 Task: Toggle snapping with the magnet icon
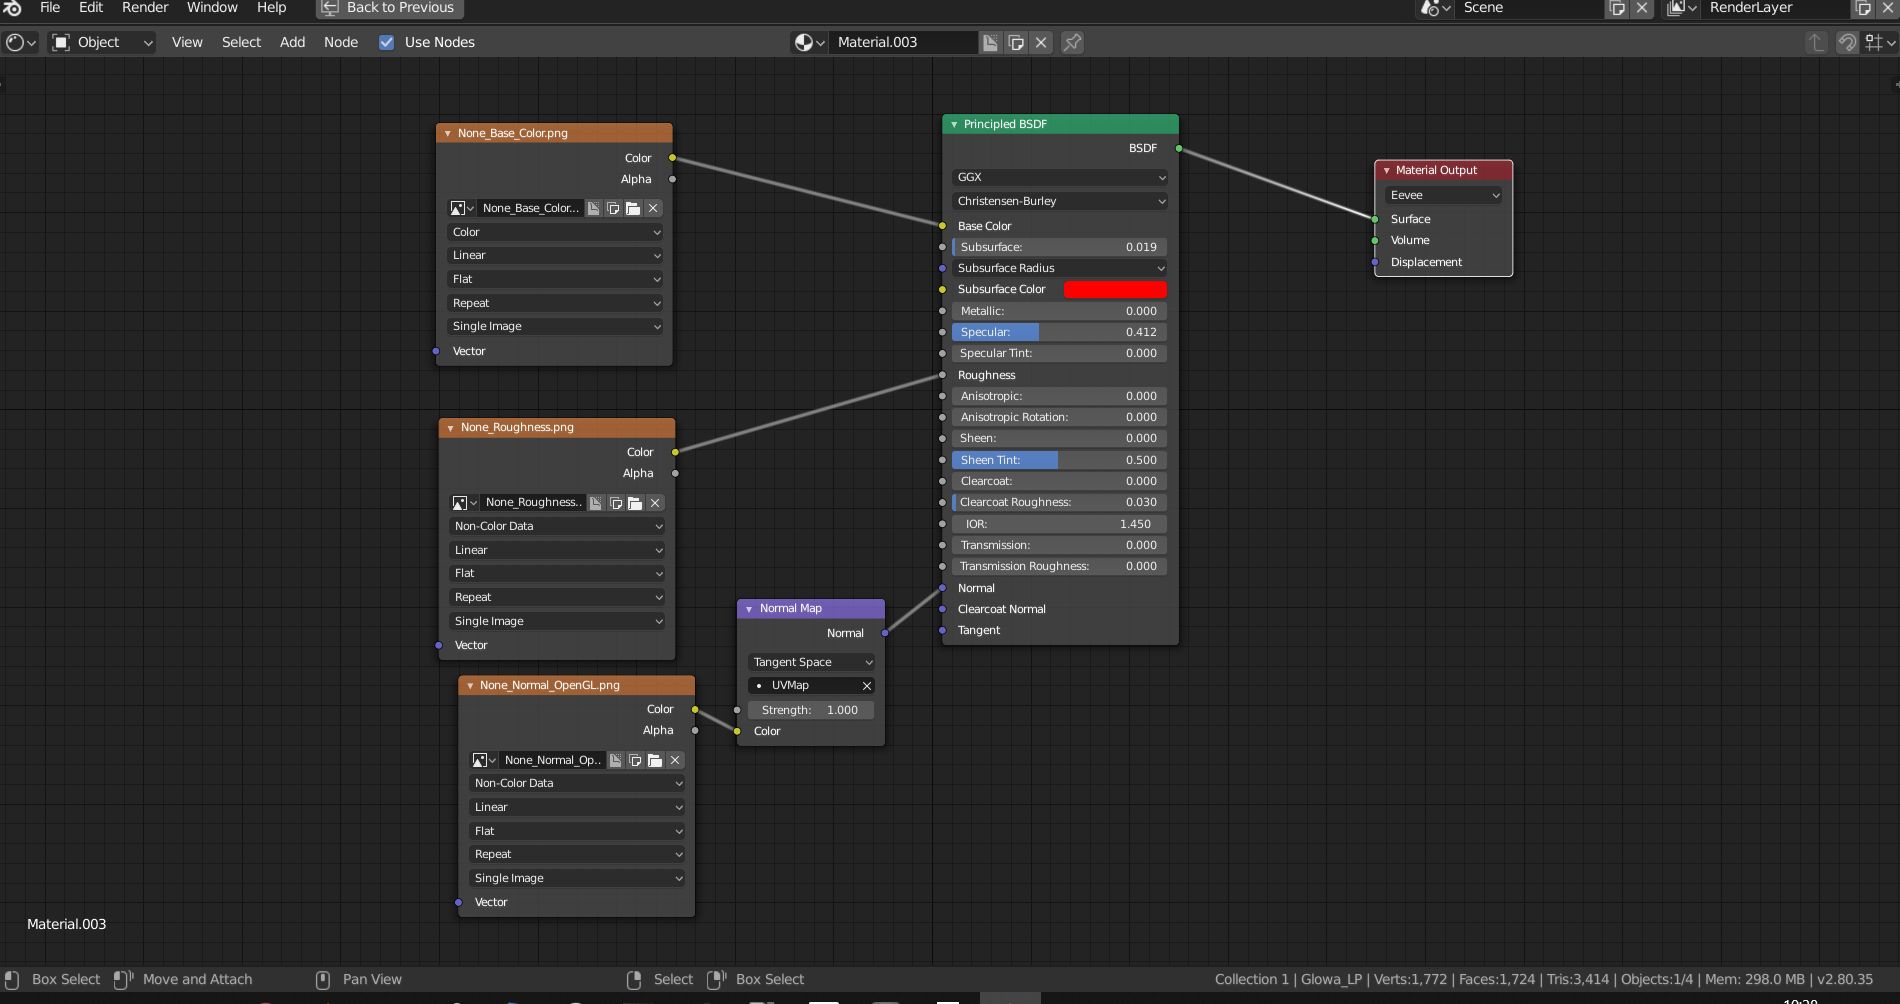click(x=1847, y=42)
